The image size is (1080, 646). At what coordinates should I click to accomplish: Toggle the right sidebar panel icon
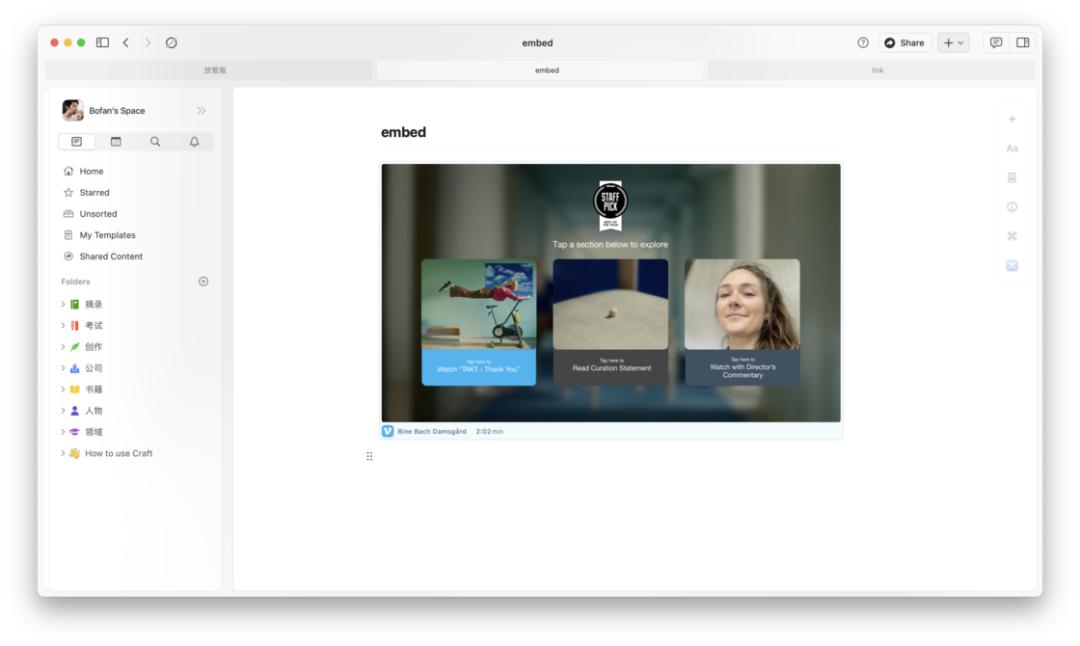[1023, 43]
